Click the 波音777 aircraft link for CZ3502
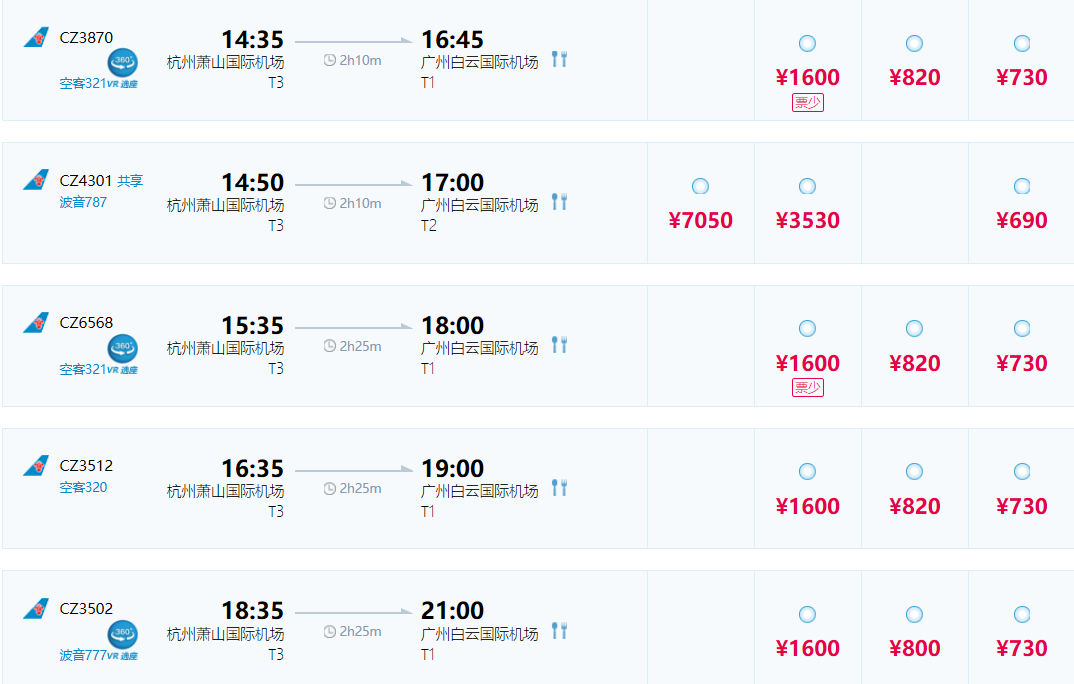The height and width of the screenshot is (684, 1074). [82, 655]
